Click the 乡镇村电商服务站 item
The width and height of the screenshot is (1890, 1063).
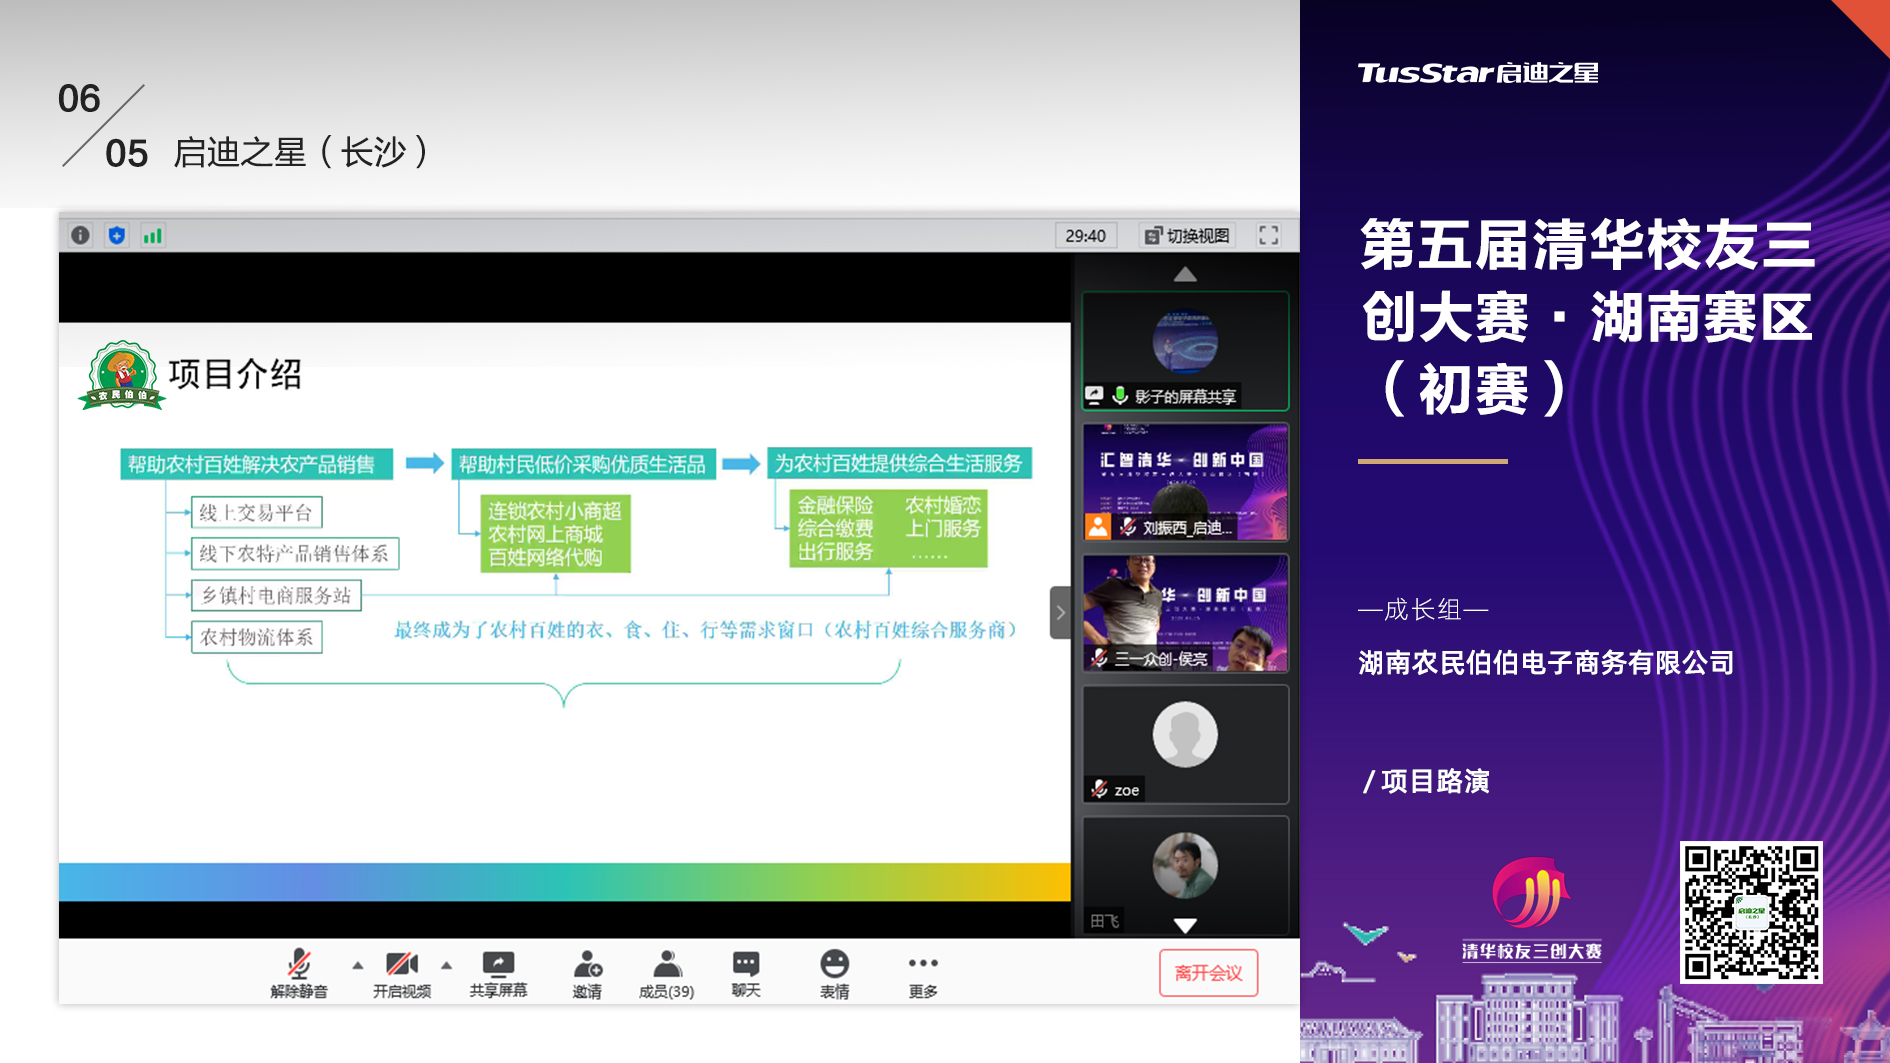tap(276, 595)
